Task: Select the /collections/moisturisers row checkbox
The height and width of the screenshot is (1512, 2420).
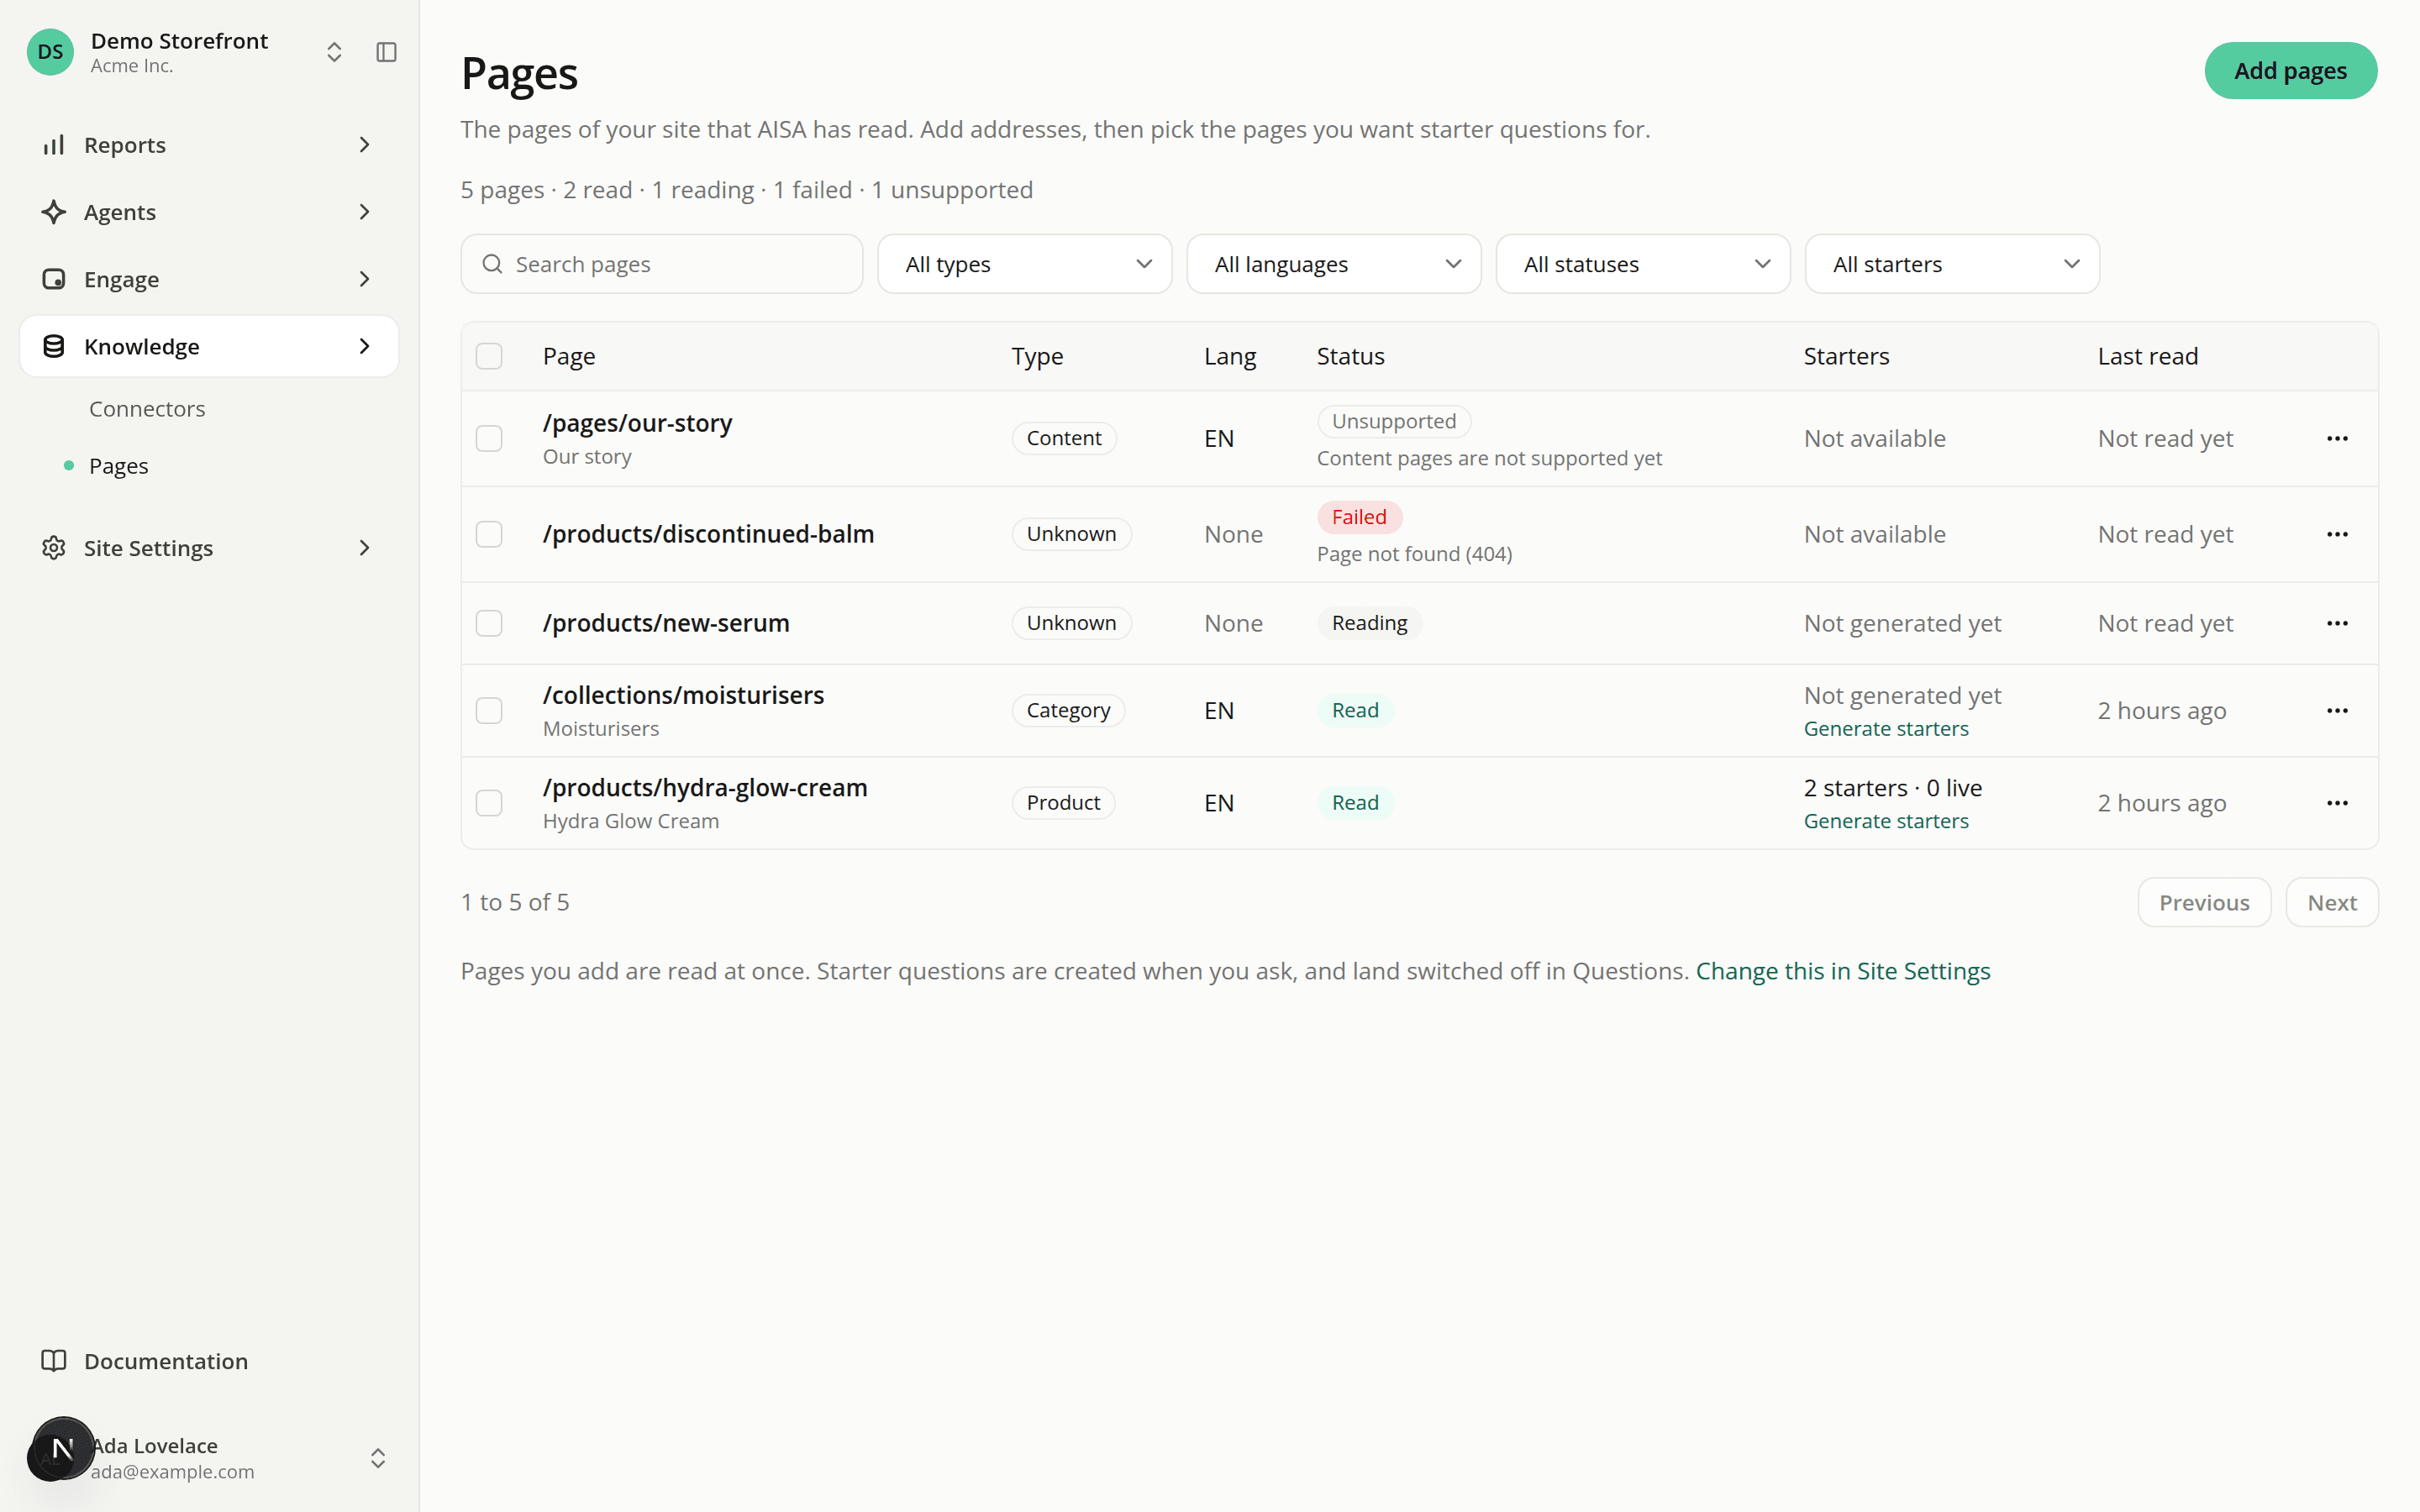Action: click(x=489, y=711)
